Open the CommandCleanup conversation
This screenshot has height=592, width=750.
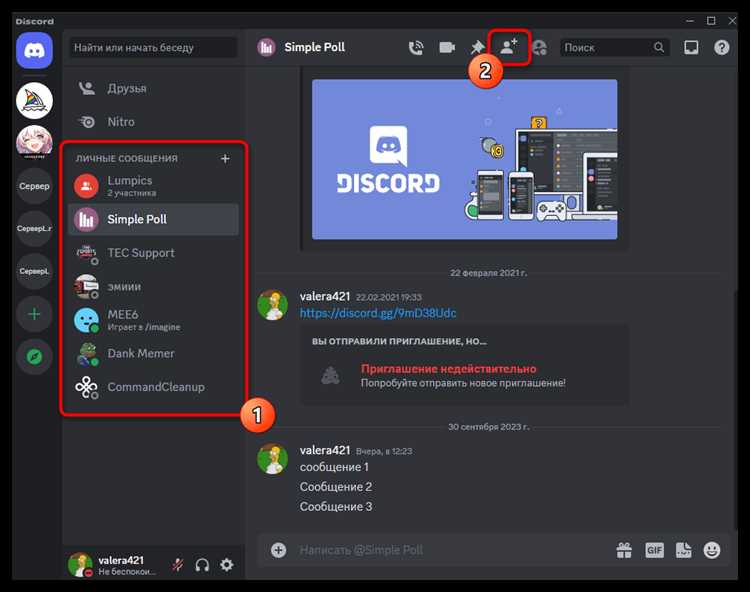154,387
